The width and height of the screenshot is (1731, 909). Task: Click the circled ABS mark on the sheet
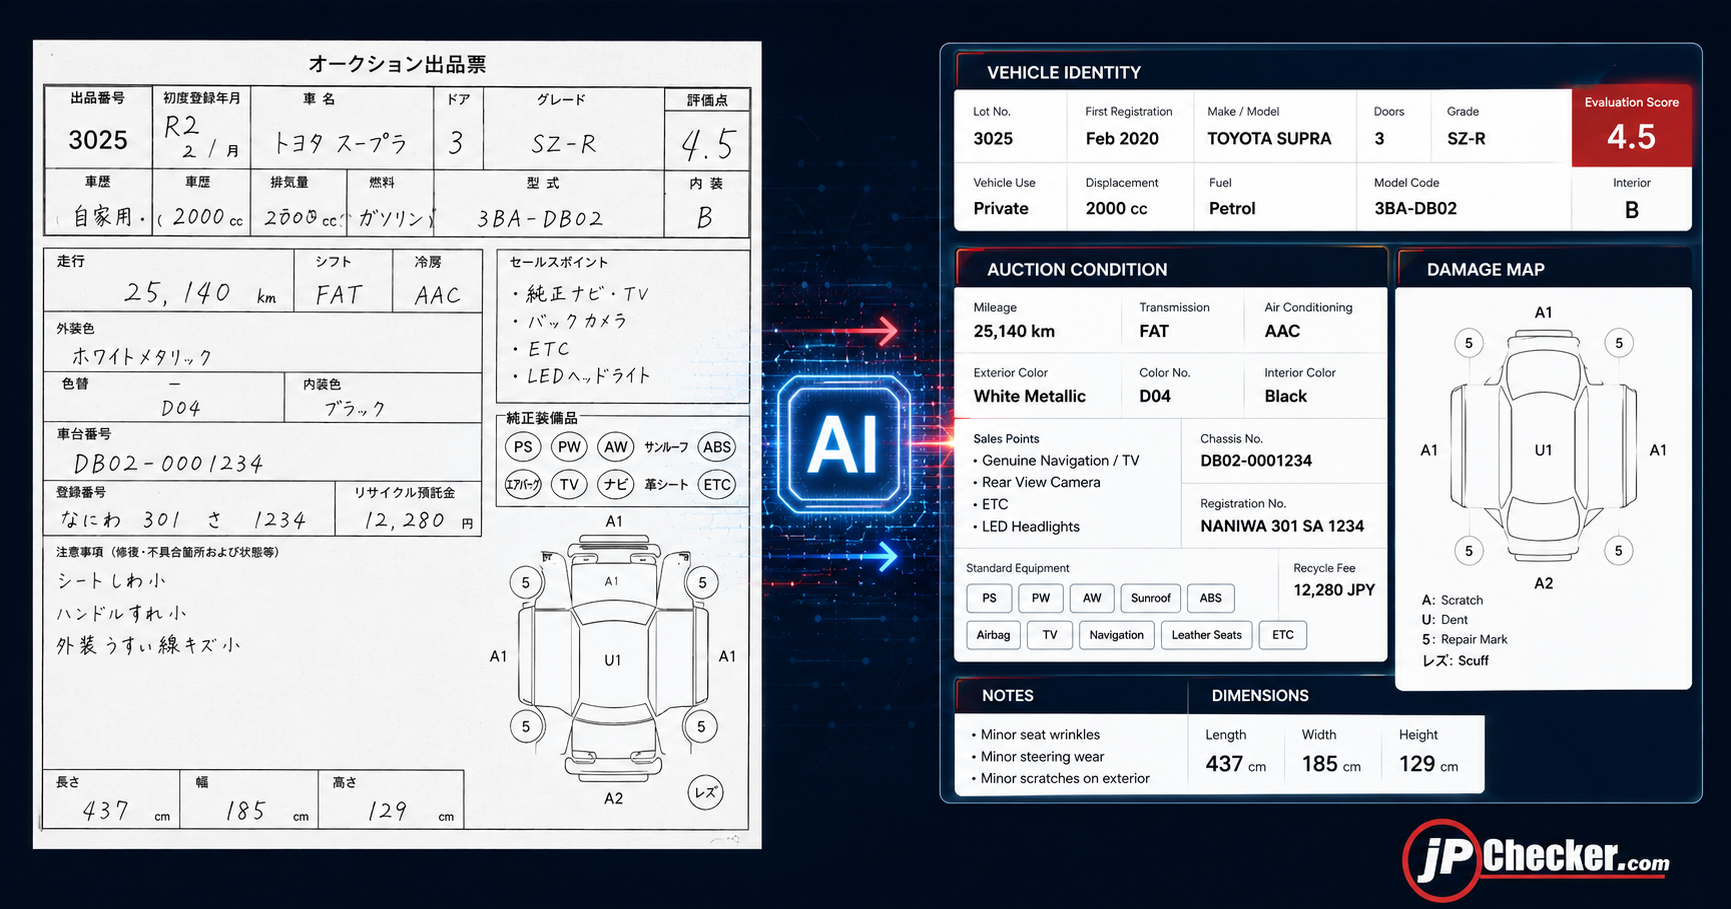tap(717, 447)
